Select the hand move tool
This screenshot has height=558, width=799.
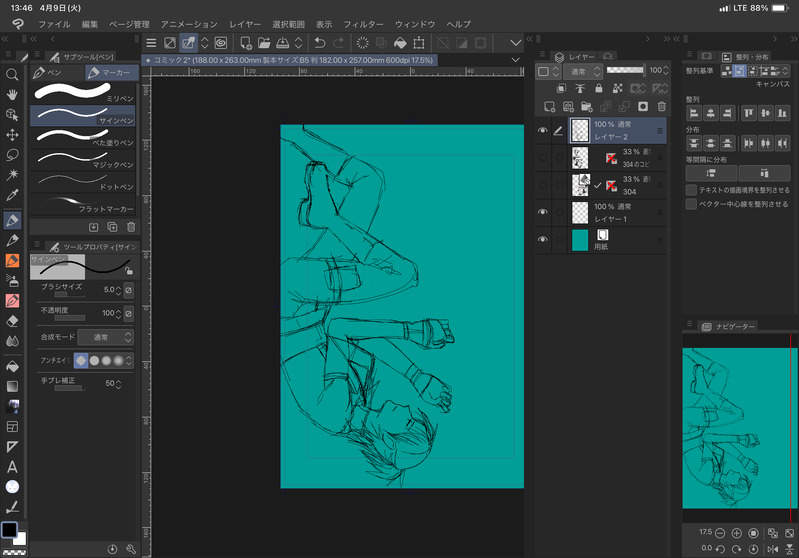click(x=12, y=94)
